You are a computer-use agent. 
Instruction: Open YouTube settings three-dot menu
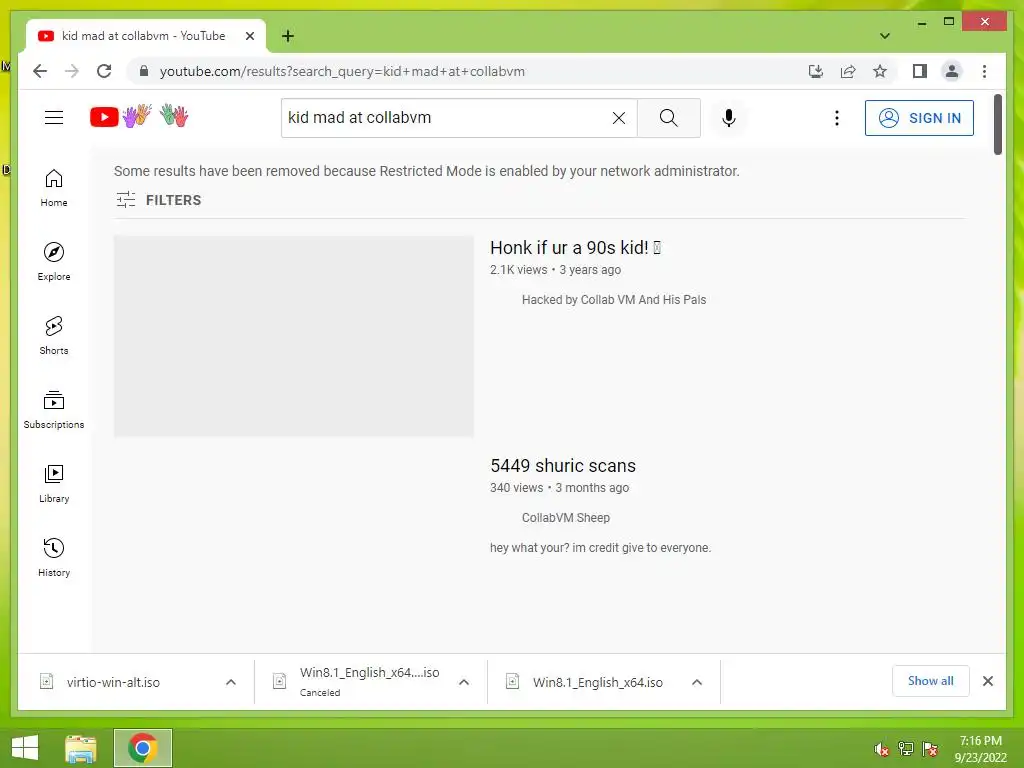tap(837, 118)
